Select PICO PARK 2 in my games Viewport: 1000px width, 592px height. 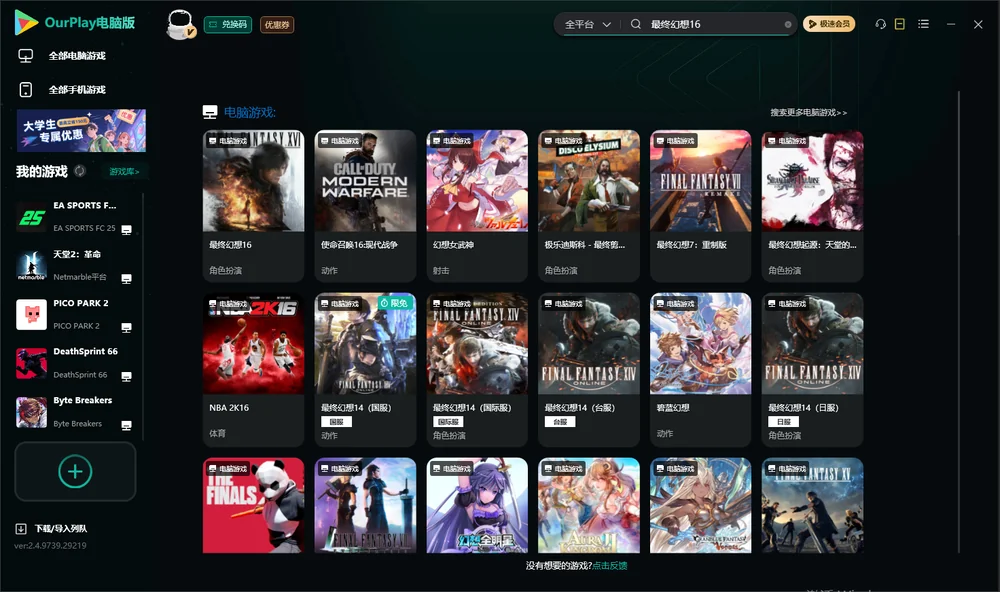[75, 314]
